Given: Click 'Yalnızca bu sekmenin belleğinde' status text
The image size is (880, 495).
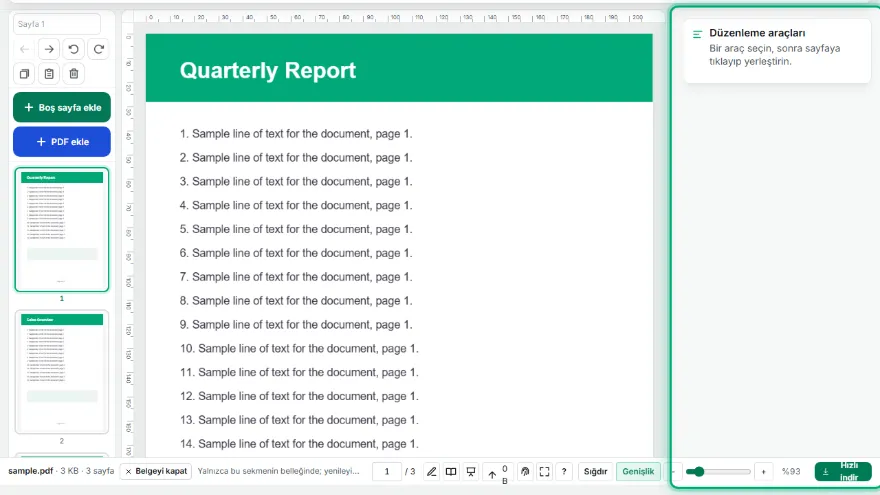Looking at the screenshot, I should point(278,471).
